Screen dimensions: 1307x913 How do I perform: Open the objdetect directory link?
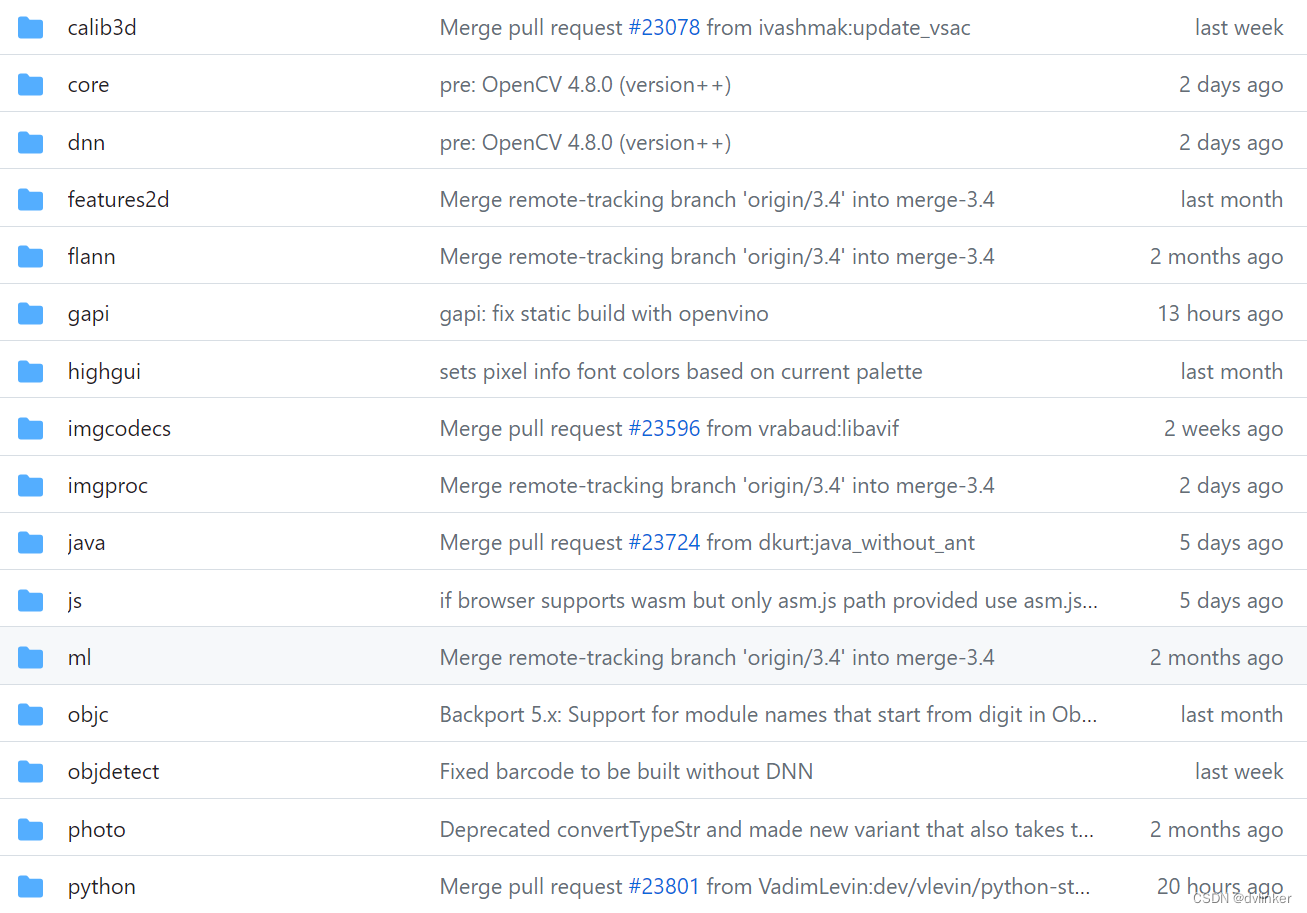113,772
